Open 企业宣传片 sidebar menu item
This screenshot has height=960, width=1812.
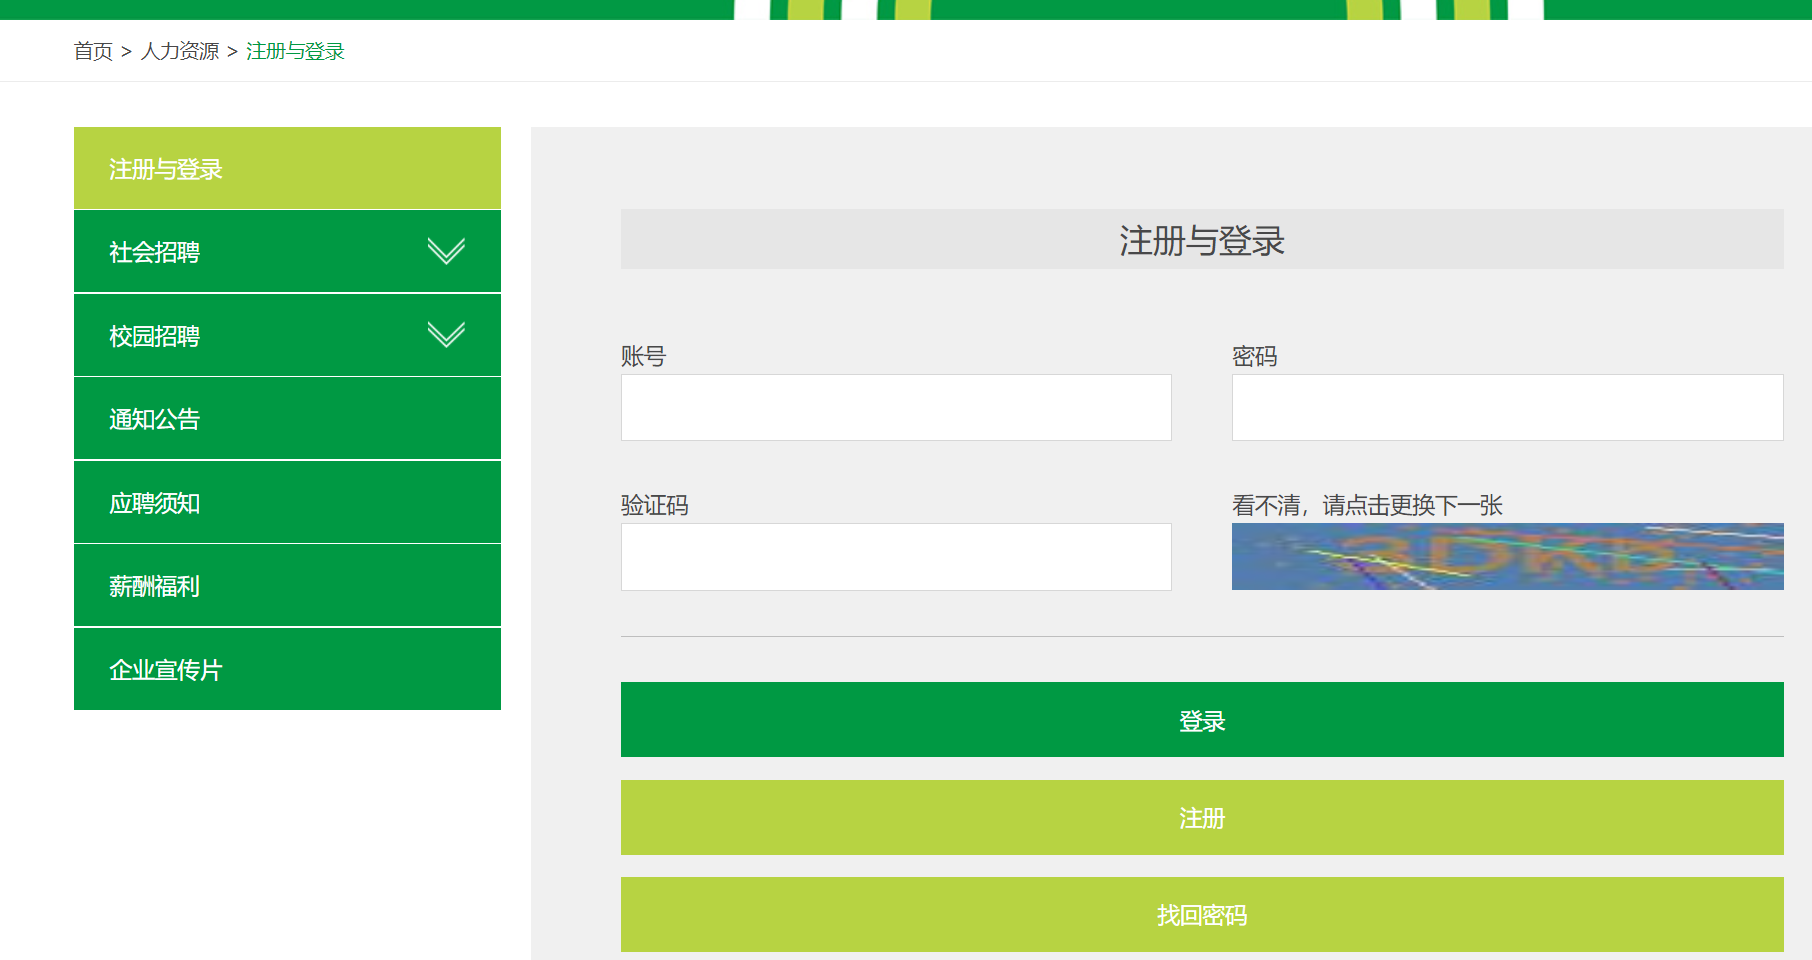pos(287,669)
